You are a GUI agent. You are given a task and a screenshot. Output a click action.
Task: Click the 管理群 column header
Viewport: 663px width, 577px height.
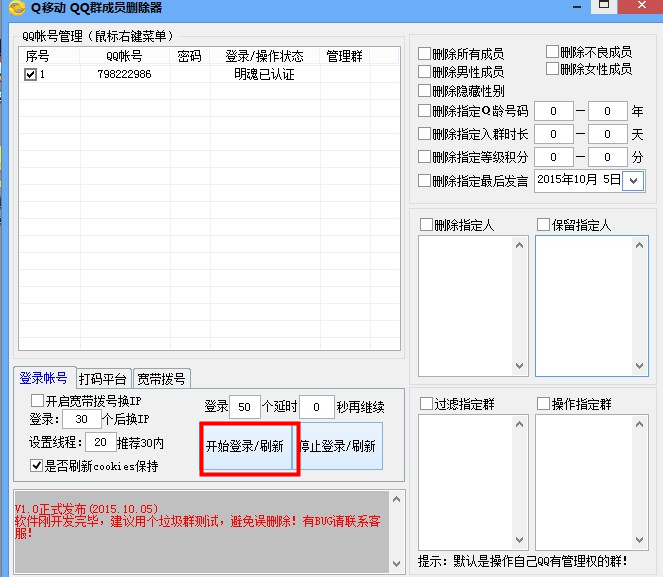pos(345,56)
